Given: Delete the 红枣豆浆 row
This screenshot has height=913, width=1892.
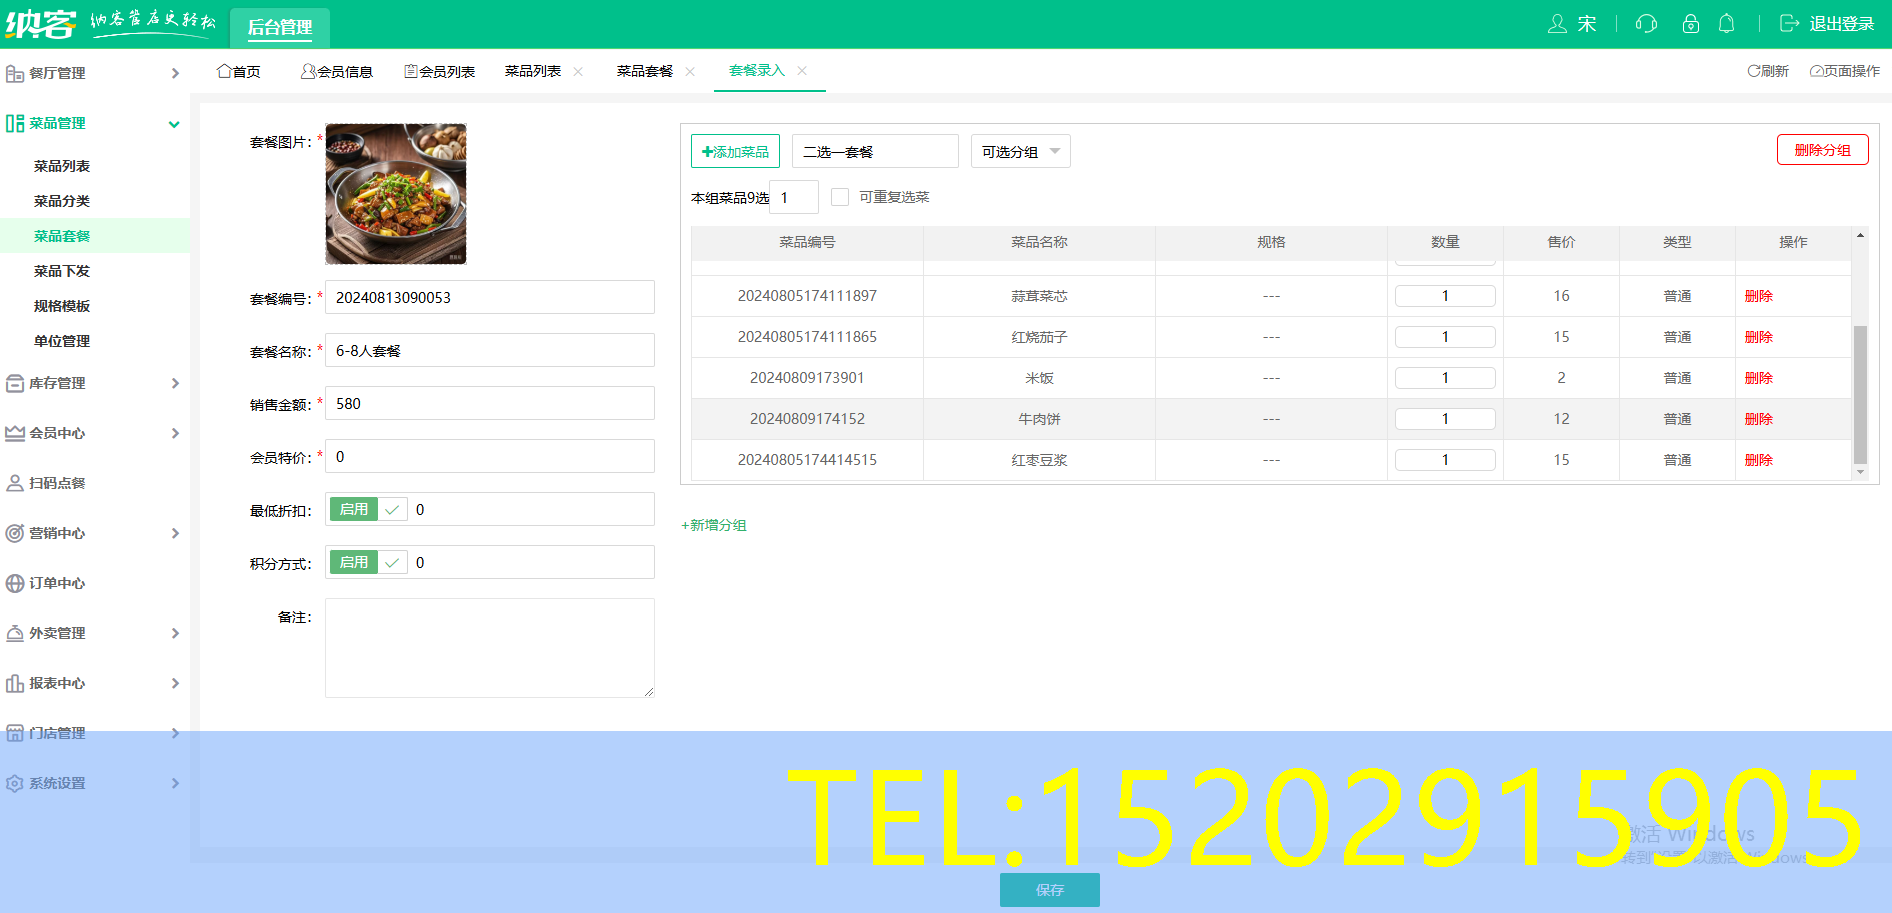Looking at the screenshot, I should pyautogui.click(x=1759, y=460).
